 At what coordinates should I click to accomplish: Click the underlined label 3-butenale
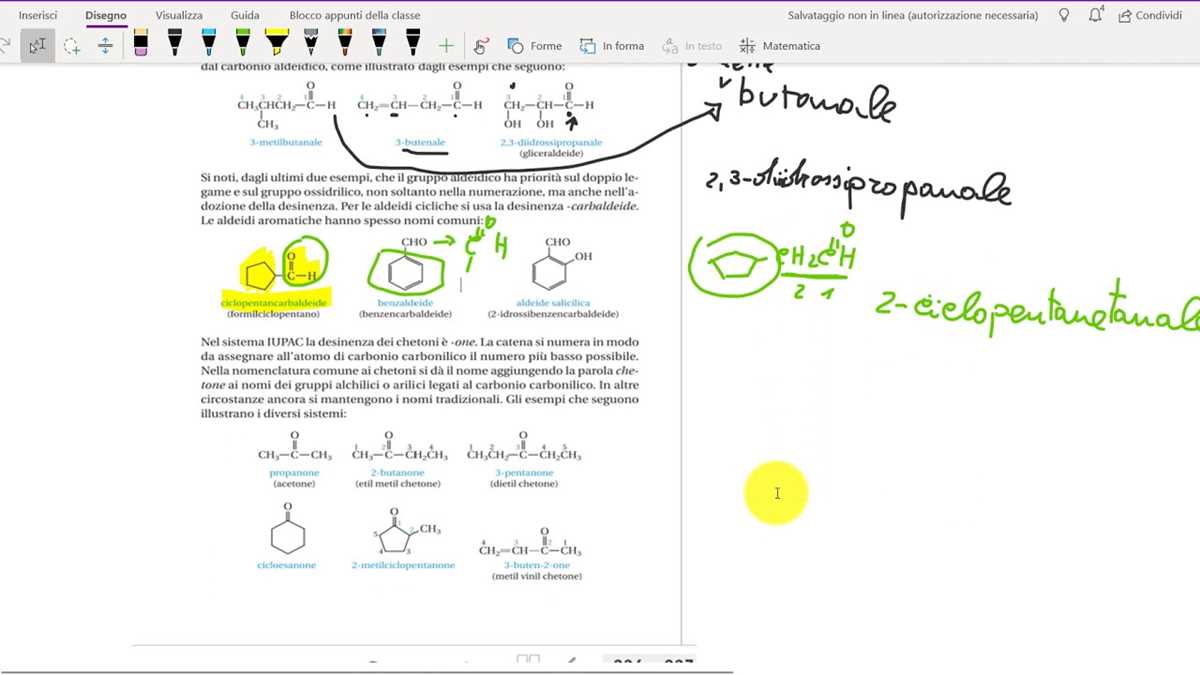point(420,143)
